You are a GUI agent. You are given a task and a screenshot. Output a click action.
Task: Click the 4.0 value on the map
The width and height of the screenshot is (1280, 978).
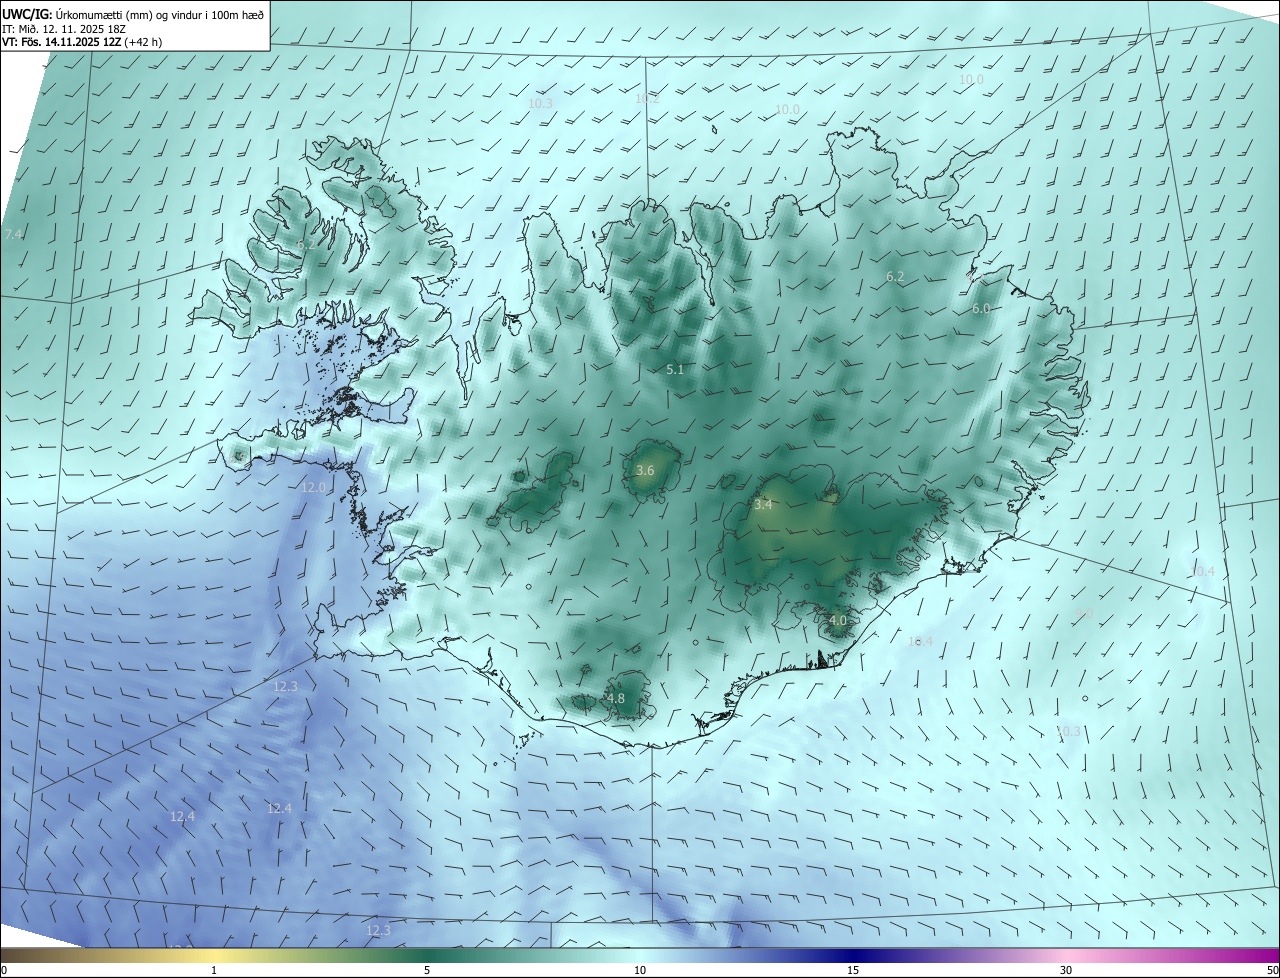(838, 620)
